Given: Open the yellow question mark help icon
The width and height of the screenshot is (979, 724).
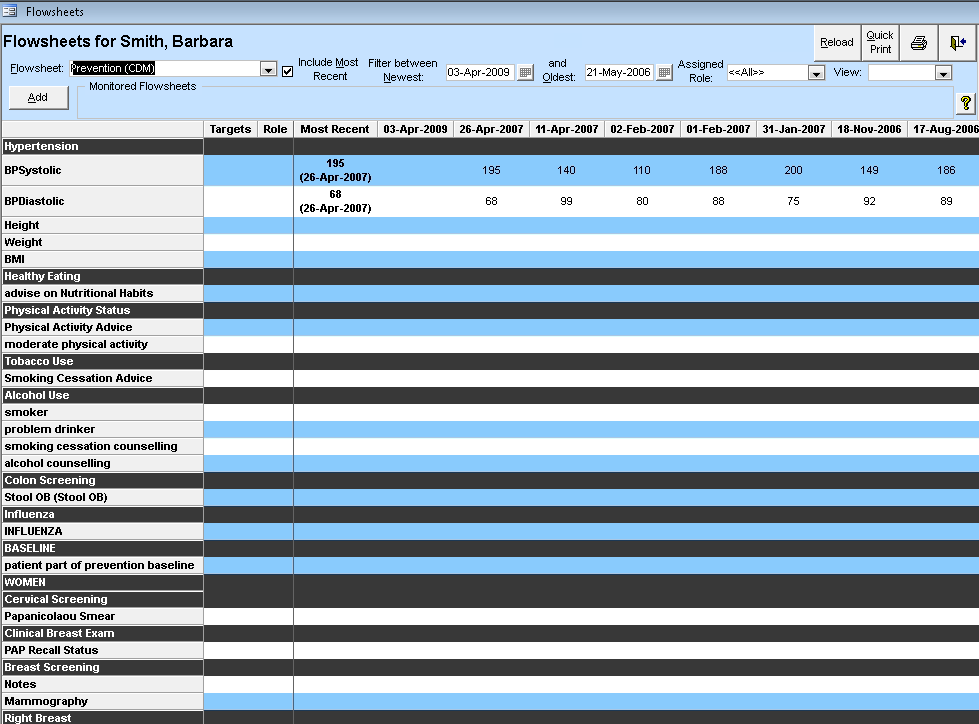Looking at the screenshot, I should pos(965,103).
